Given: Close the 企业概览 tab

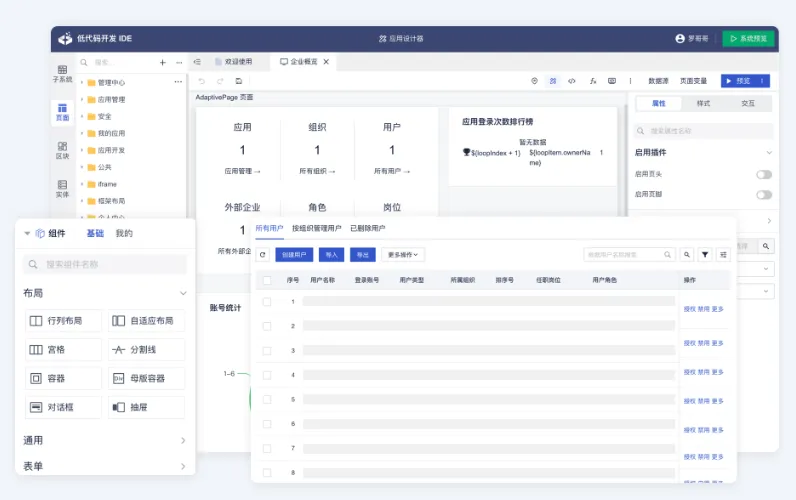Looking at the screenshot, I should 326,62.
